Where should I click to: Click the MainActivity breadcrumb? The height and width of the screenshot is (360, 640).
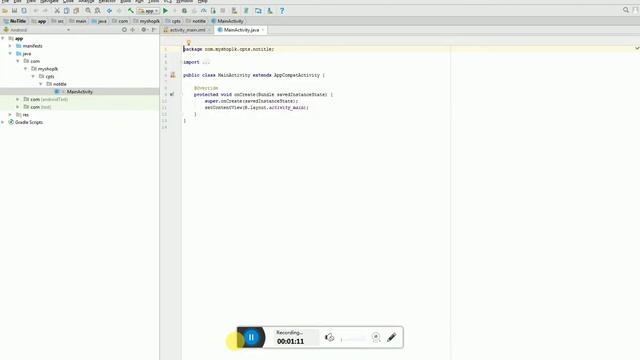click(227, 21)
